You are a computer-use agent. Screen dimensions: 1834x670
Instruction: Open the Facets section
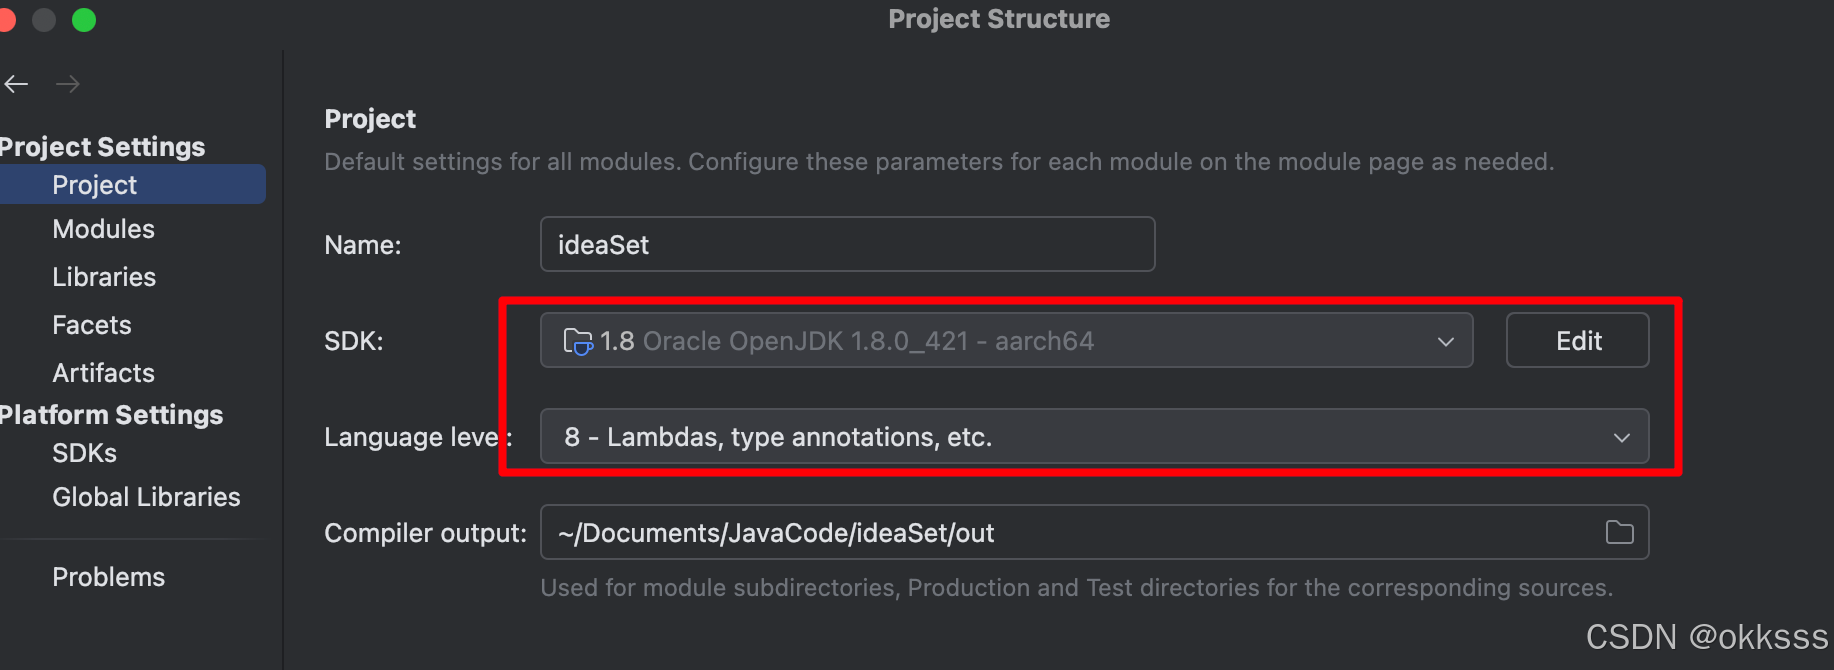[x=92, y=325]
